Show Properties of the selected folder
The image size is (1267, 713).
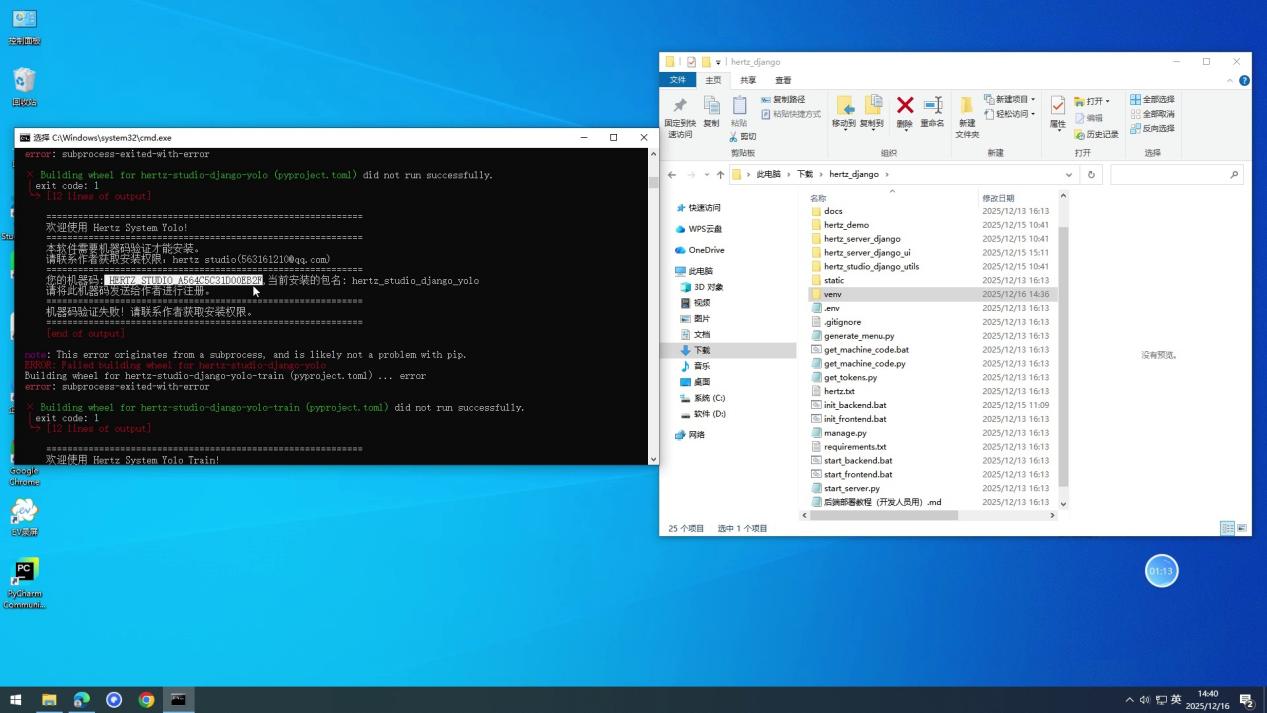point(1058,112)
